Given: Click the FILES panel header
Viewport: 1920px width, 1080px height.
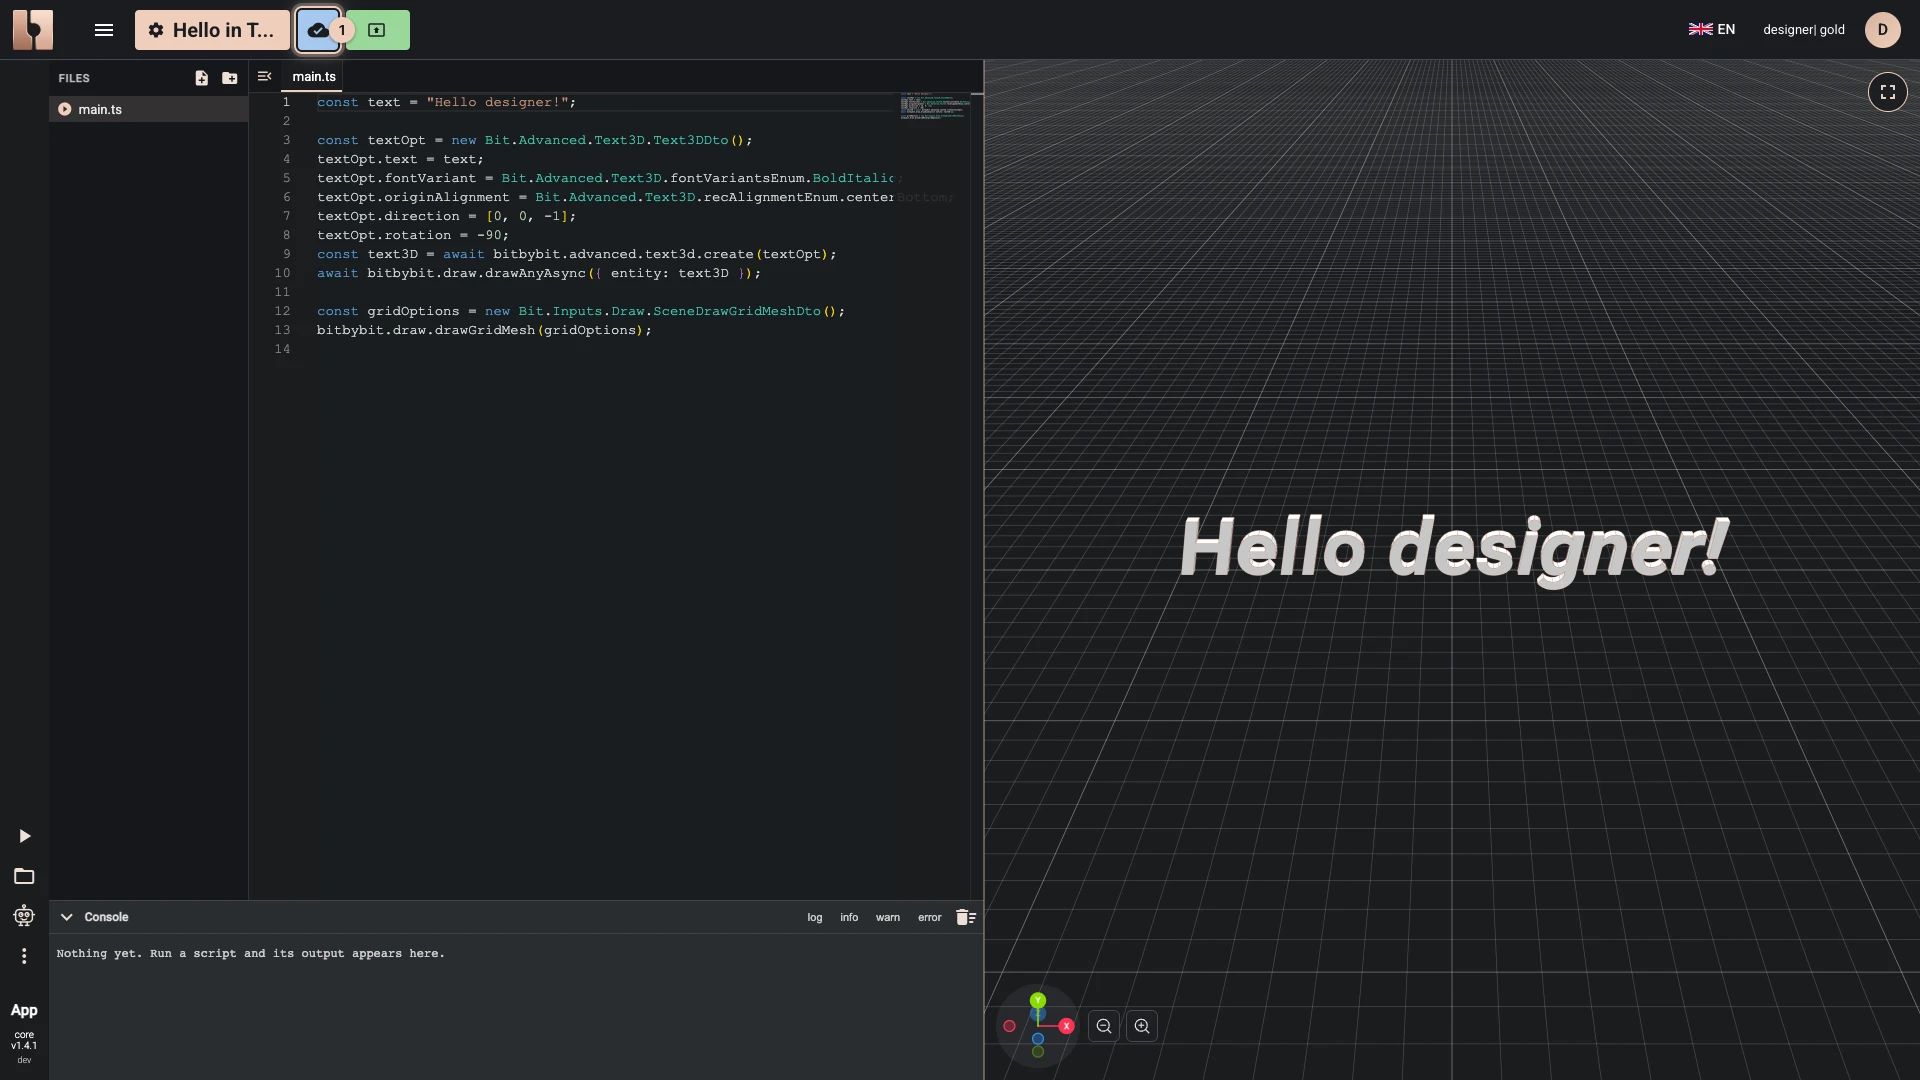Looking at the screenshot, I should [x=74, y=78].
